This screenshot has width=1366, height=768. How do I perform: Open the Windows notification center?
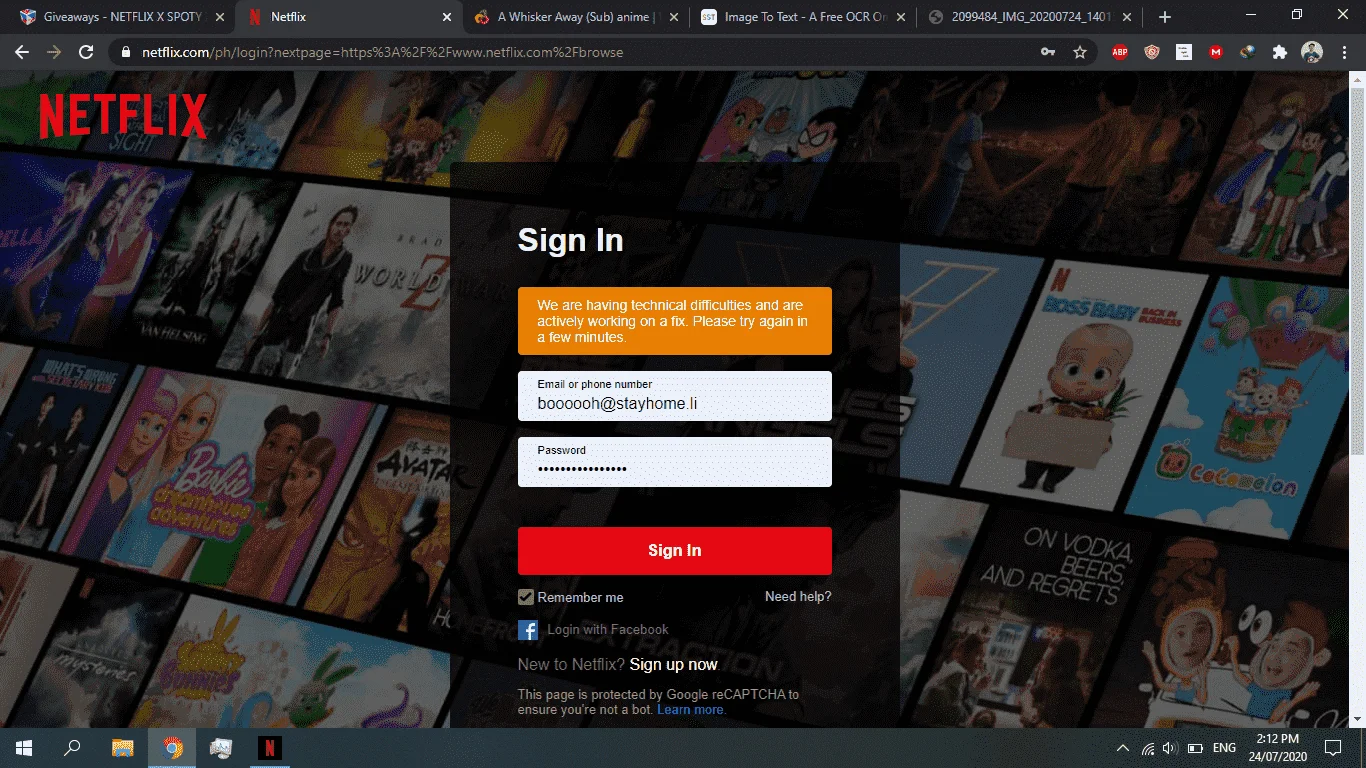tap(1332, 748)
